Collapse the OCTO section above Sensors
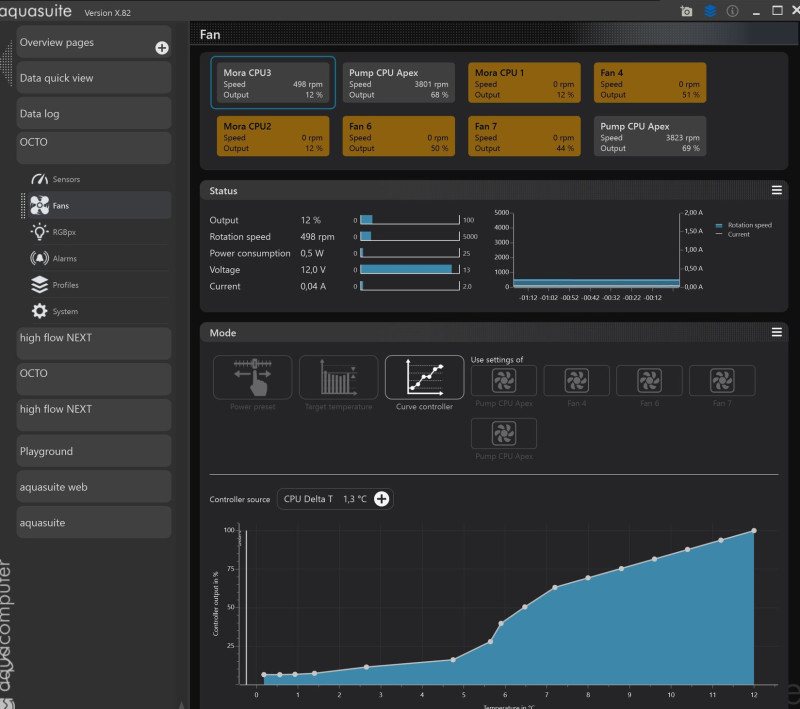 [94, 148]
